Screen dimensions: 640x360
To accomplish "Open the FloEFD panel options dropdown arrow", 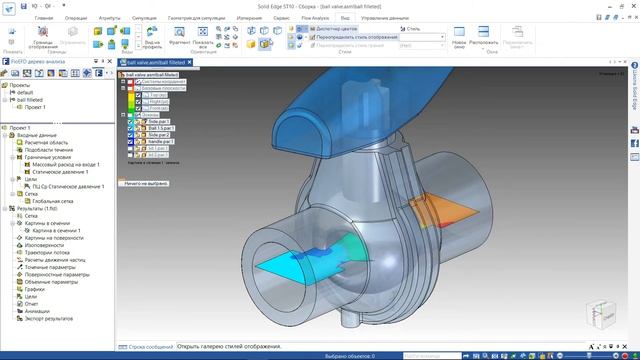I will 96,61.
